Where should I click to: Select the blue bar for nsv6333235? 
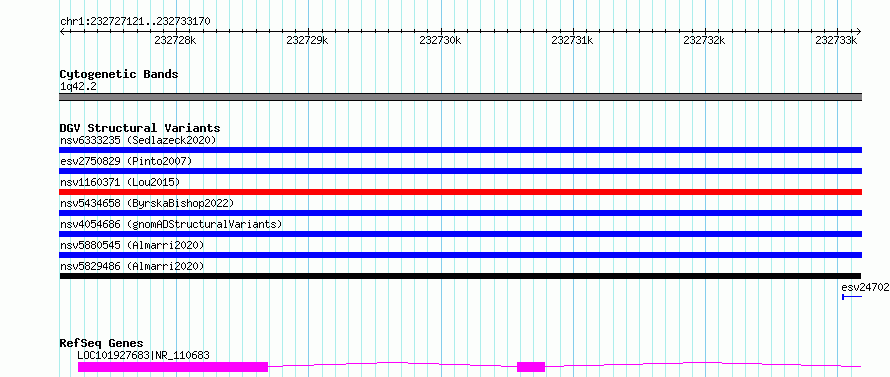point(461,150)
